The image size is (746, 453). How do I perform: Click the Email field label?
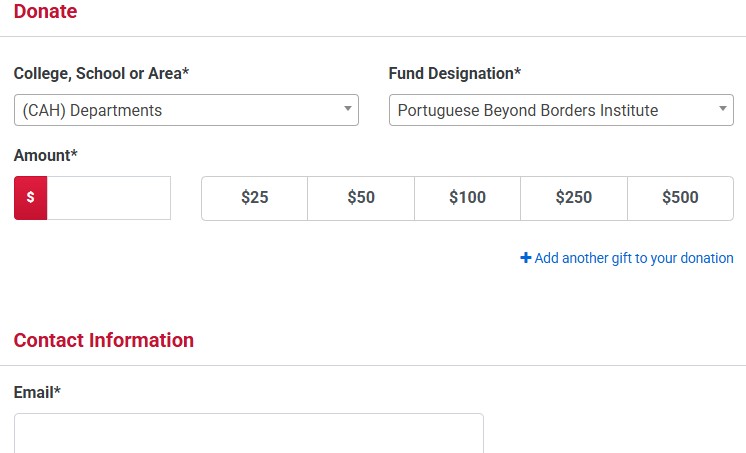[37, 392]
